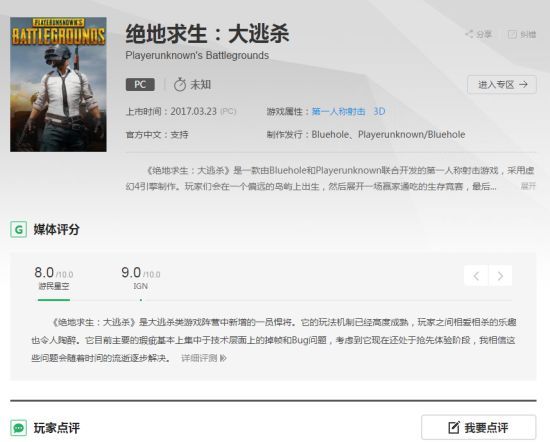Click the 玩家点评 section heading
Image resolution: width=550 pixels, height=442 pixels.
tap(56, 428)
